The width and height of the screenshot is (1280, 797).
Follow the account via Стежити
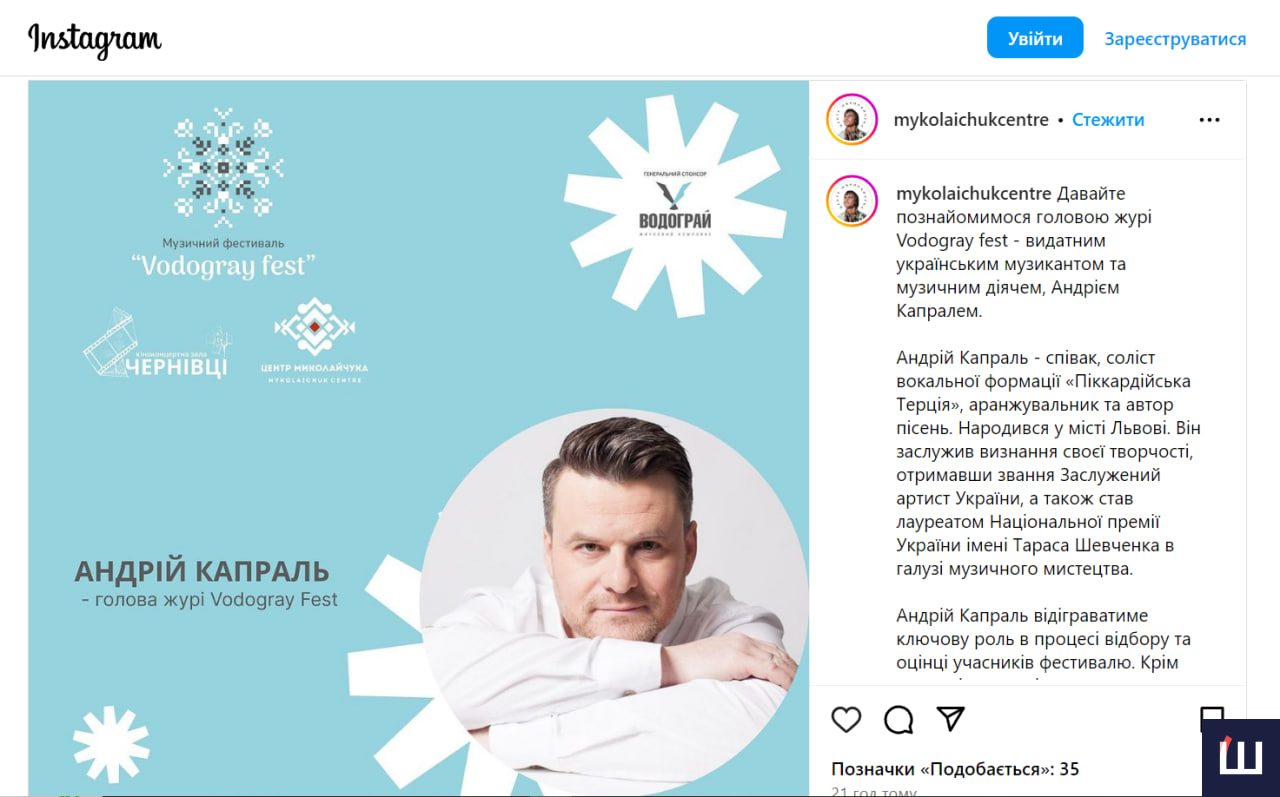tap(1108, 120)
